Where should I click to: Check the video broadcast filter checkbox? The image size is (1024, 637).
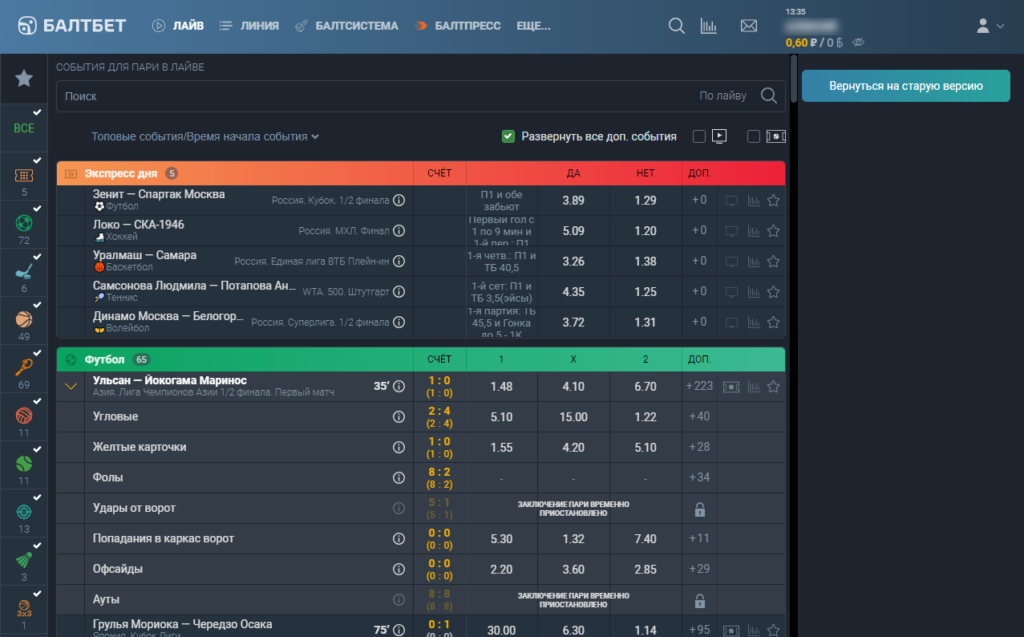coord(699,137)
